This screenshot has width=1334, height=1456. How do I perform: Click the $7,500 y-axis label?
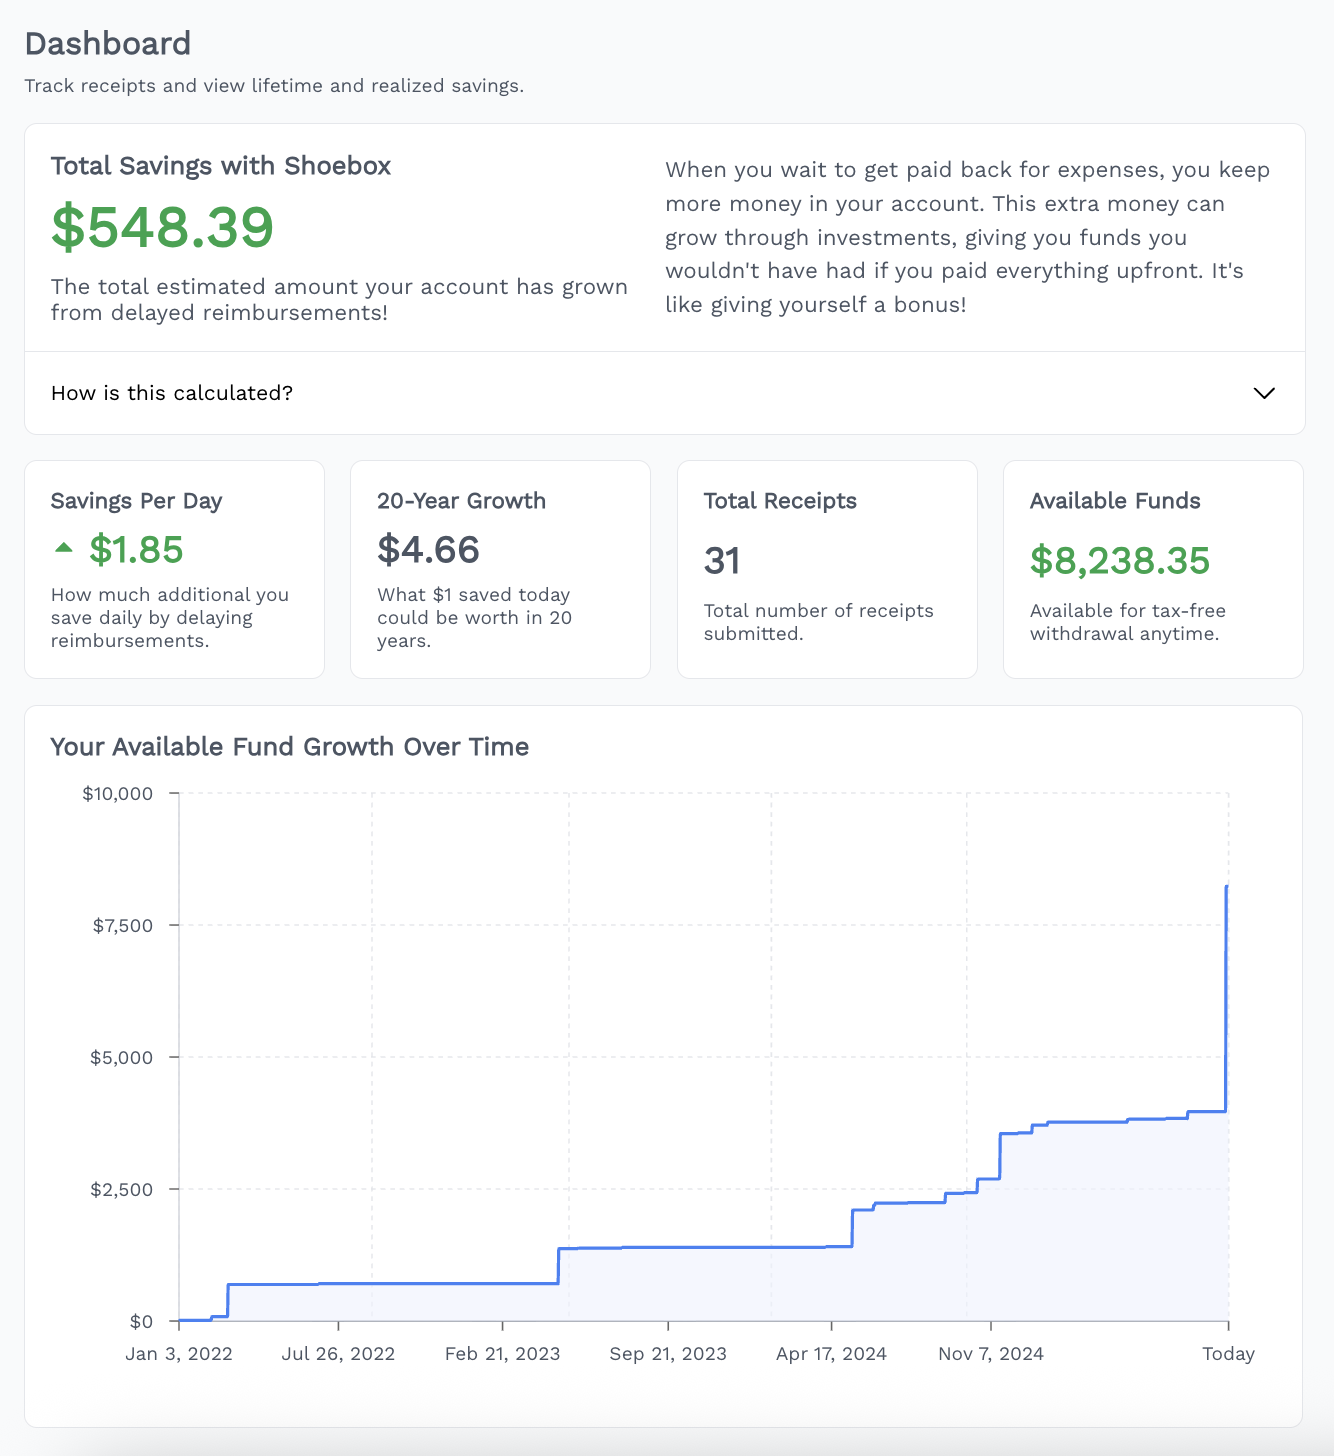(123, 925)
